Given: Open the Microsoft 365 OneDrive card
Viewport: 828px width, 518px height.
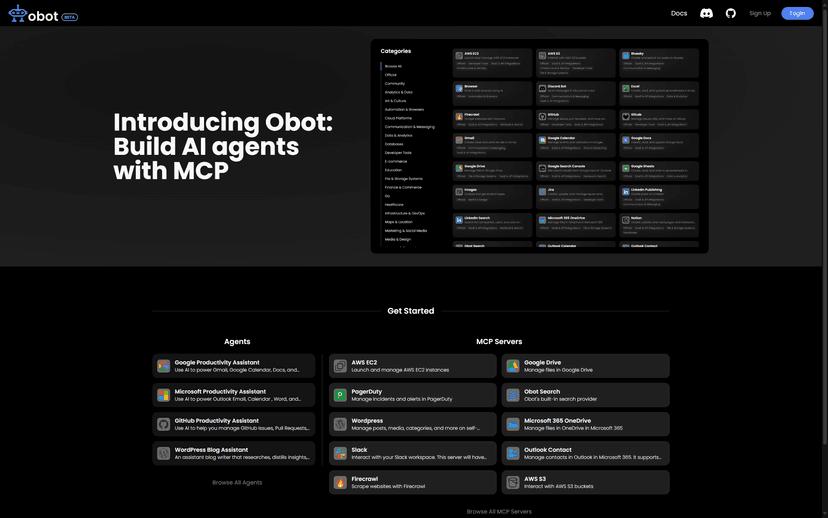Looking at the screenshot, I should coord(585,424).
